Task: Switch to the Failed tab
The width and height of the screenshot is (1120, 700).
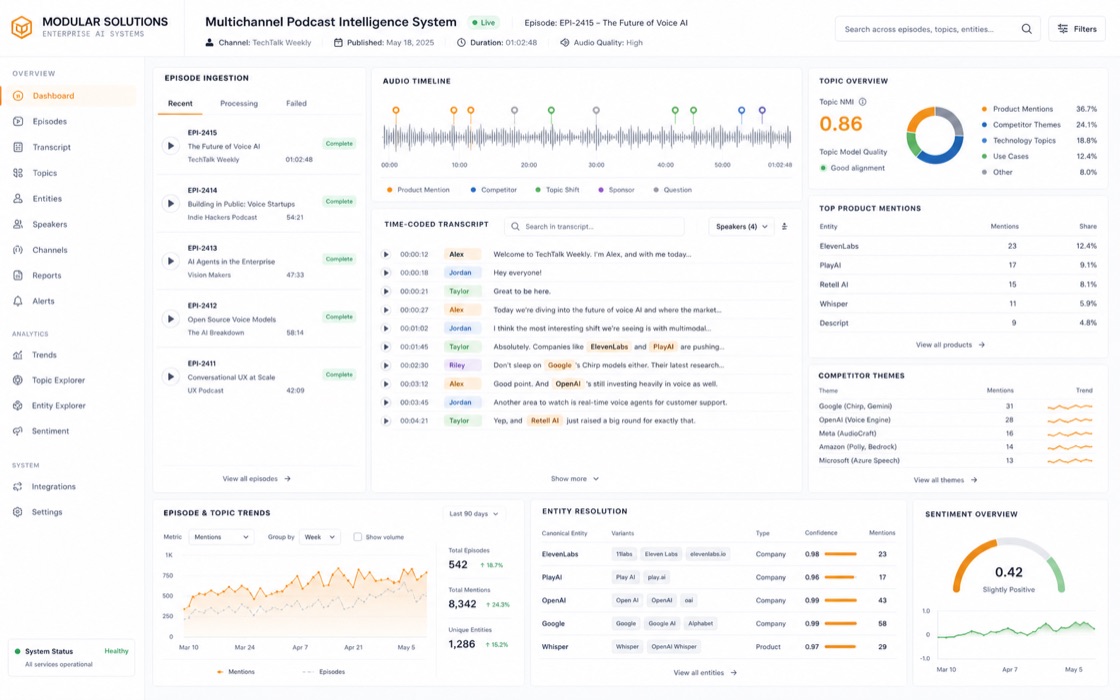Action: tap(296, 104)
